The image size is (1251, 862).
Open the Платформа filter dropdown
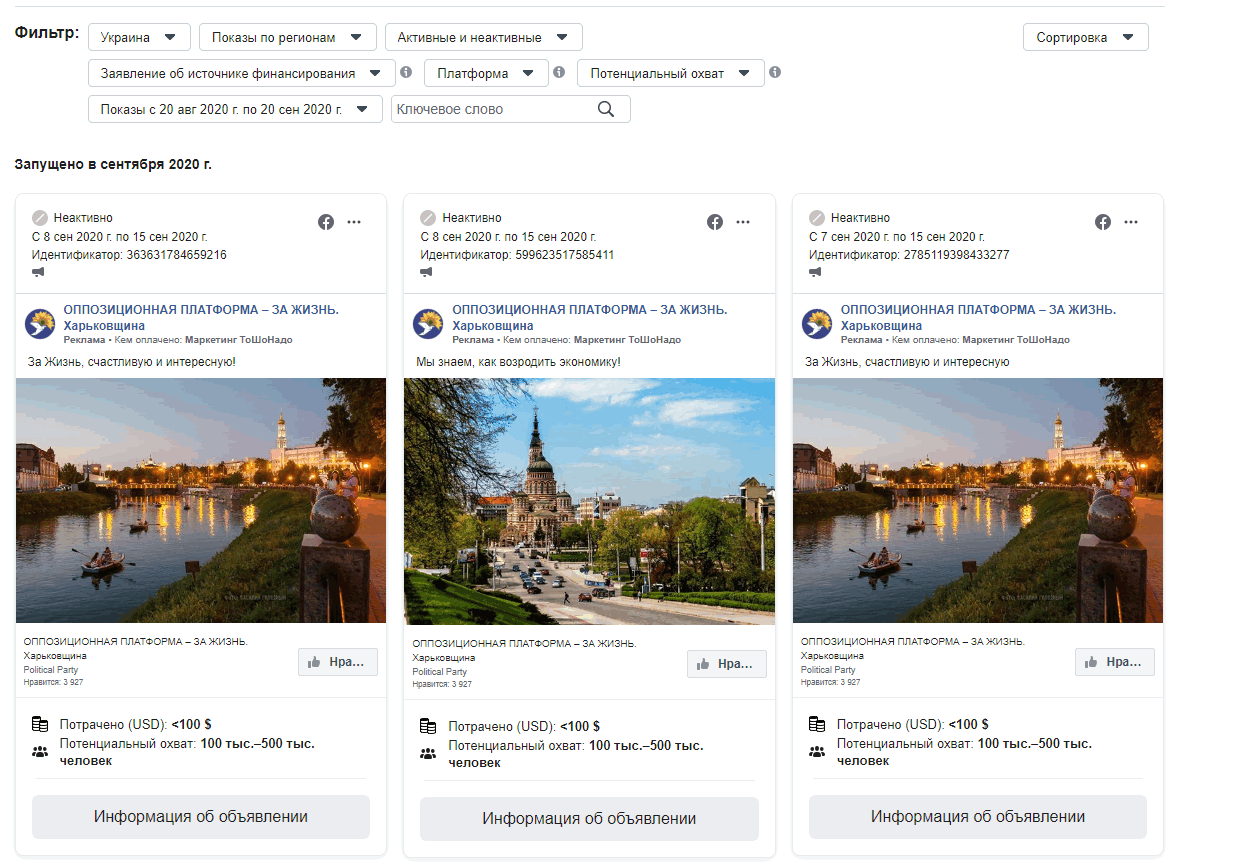pyautogui.click(x=486, y=73)
